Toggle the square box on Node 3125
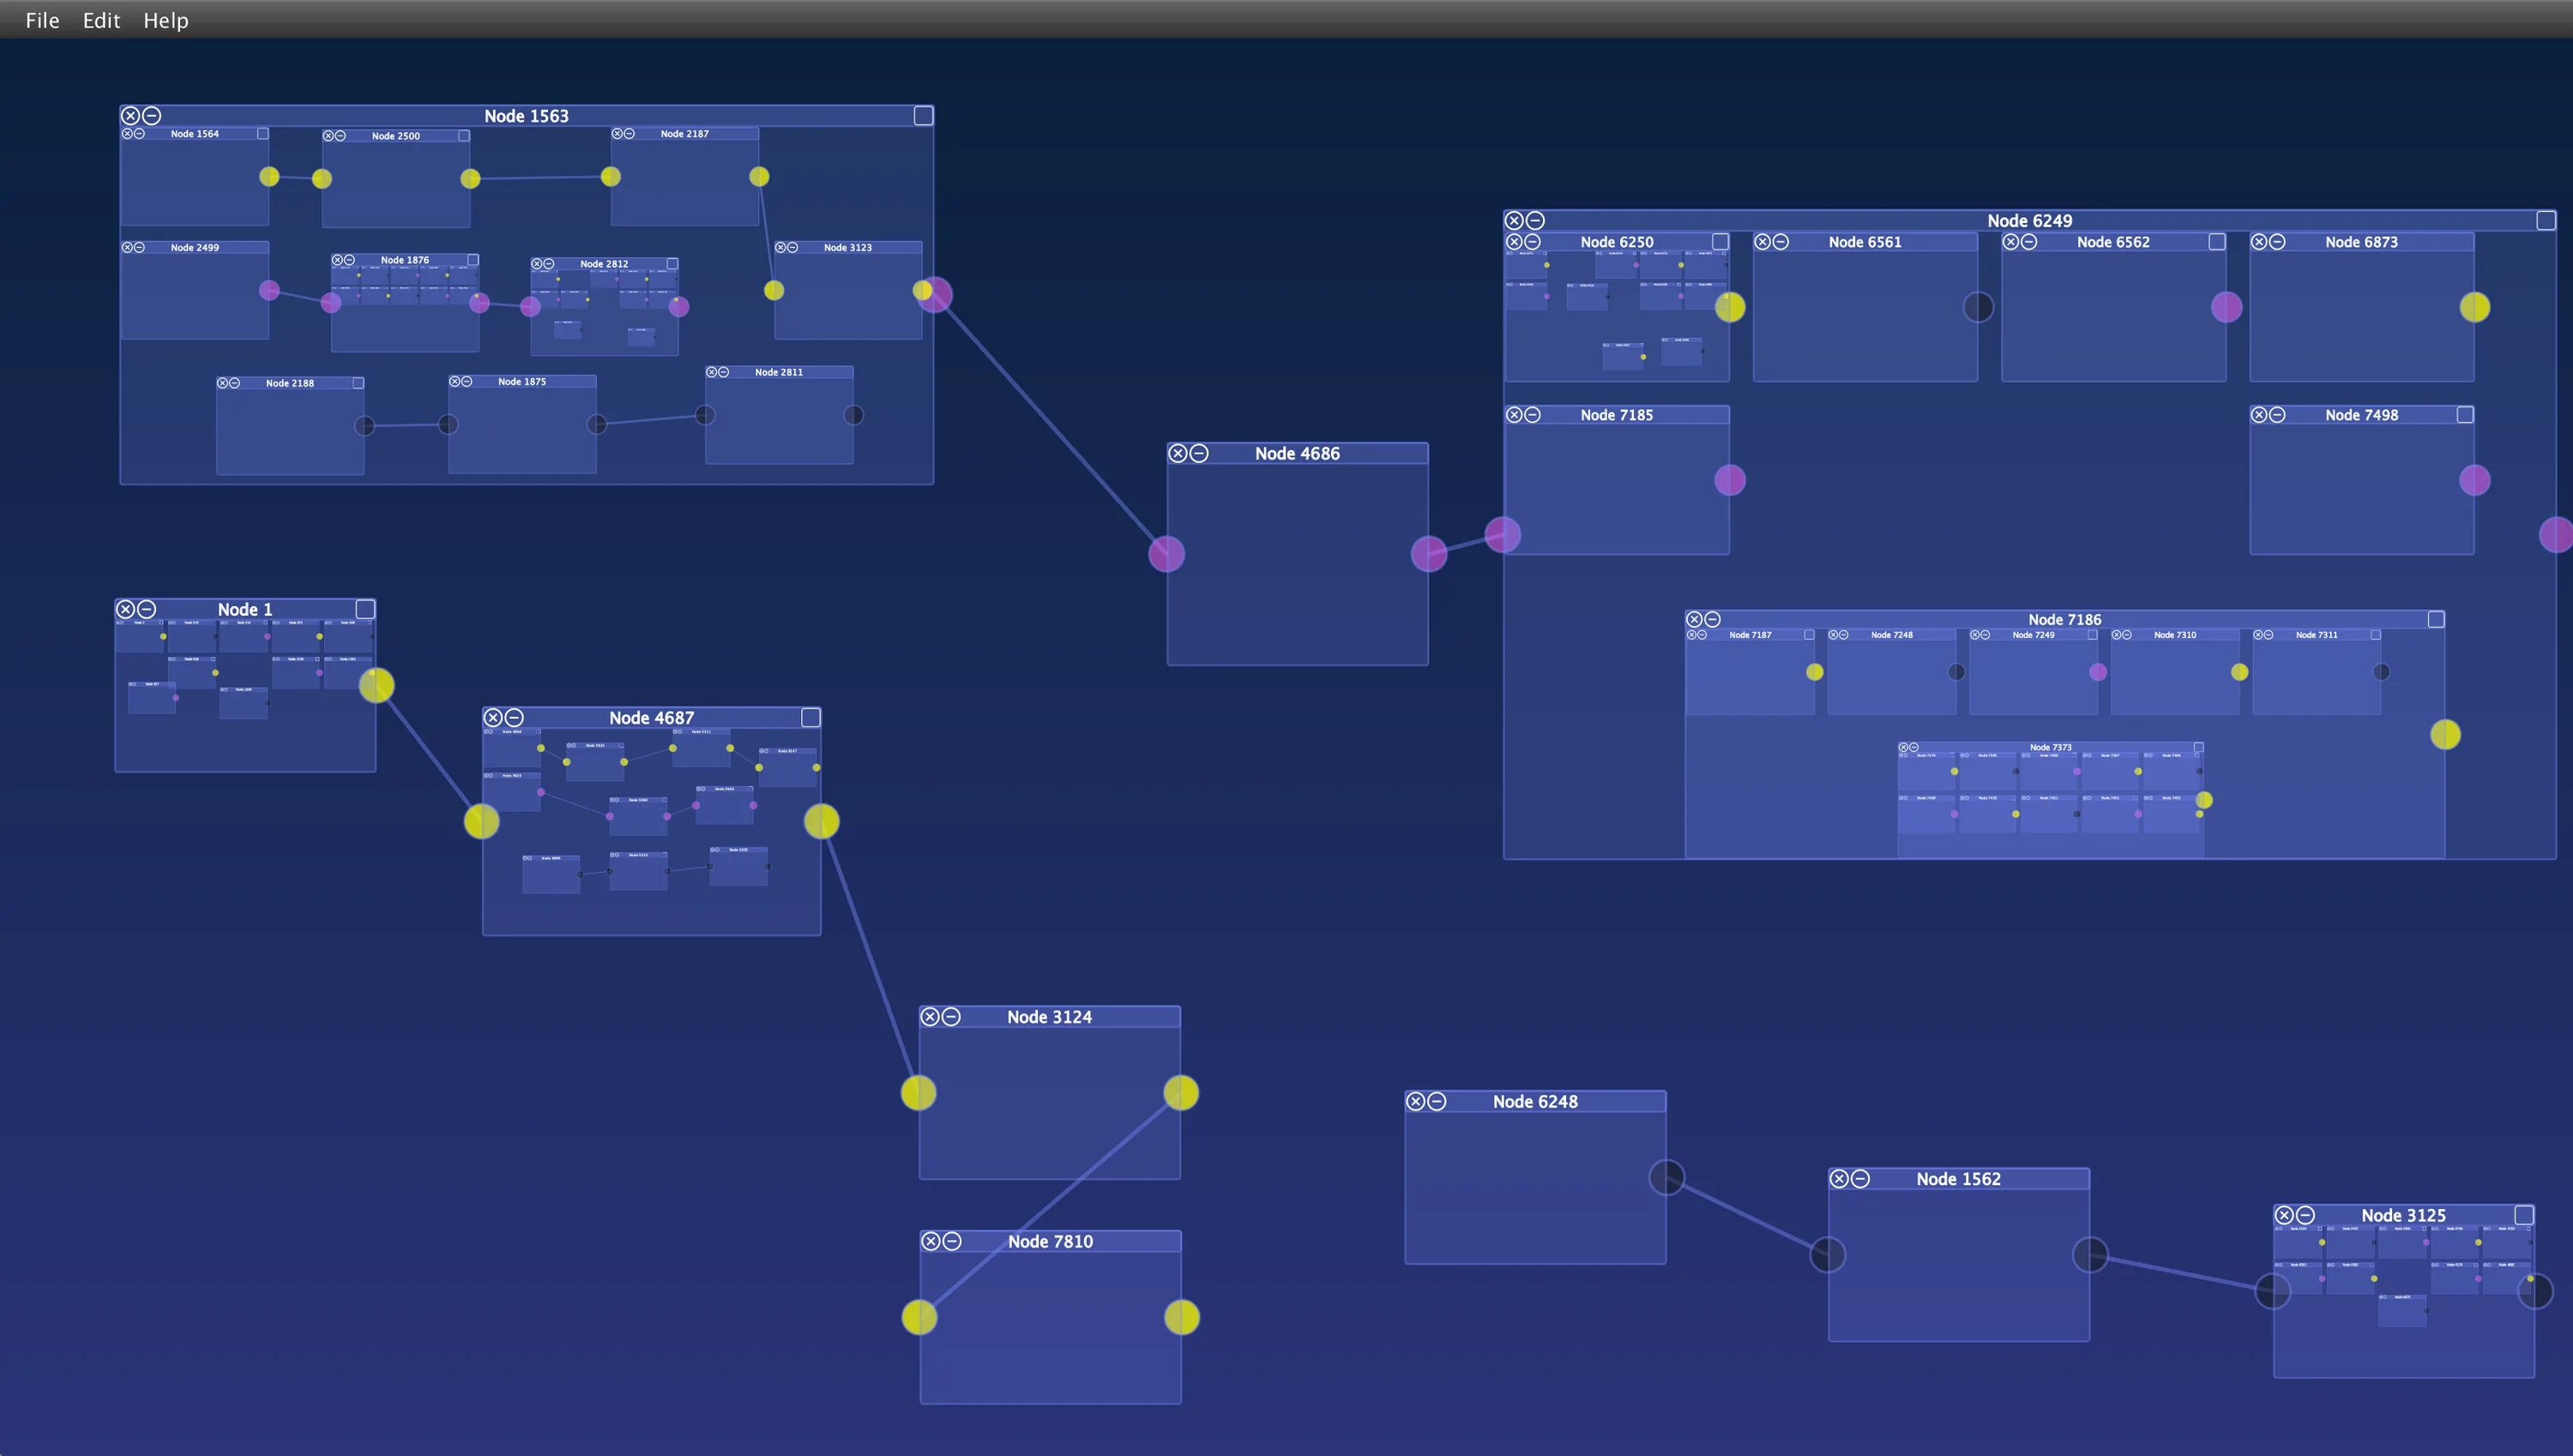Viewport: 2573px width, 1456px height. (x=2524, y=1215)
